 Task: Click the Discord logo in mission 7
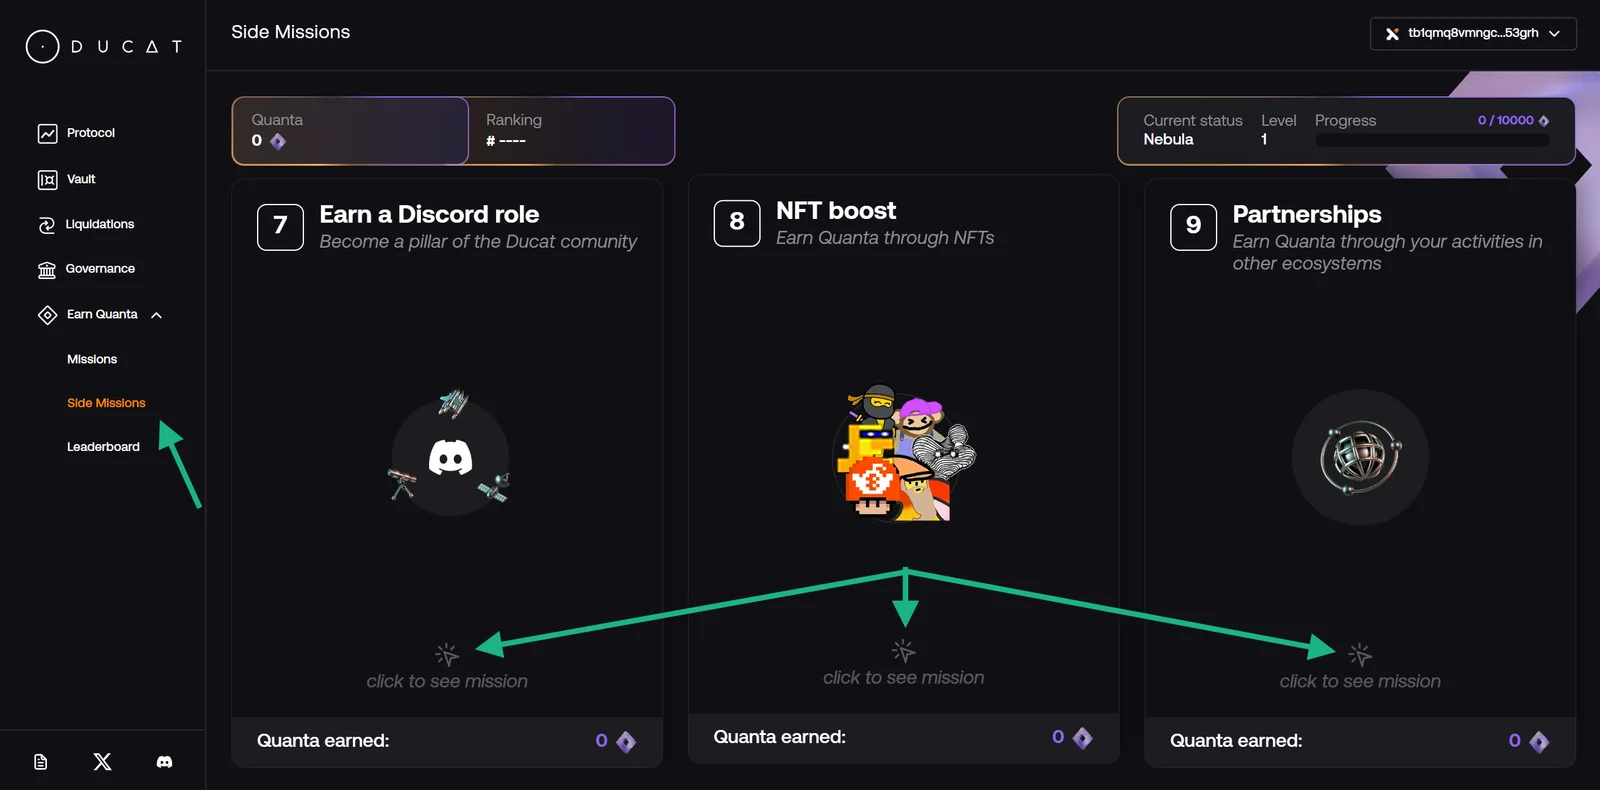click(x=450, y=458)
